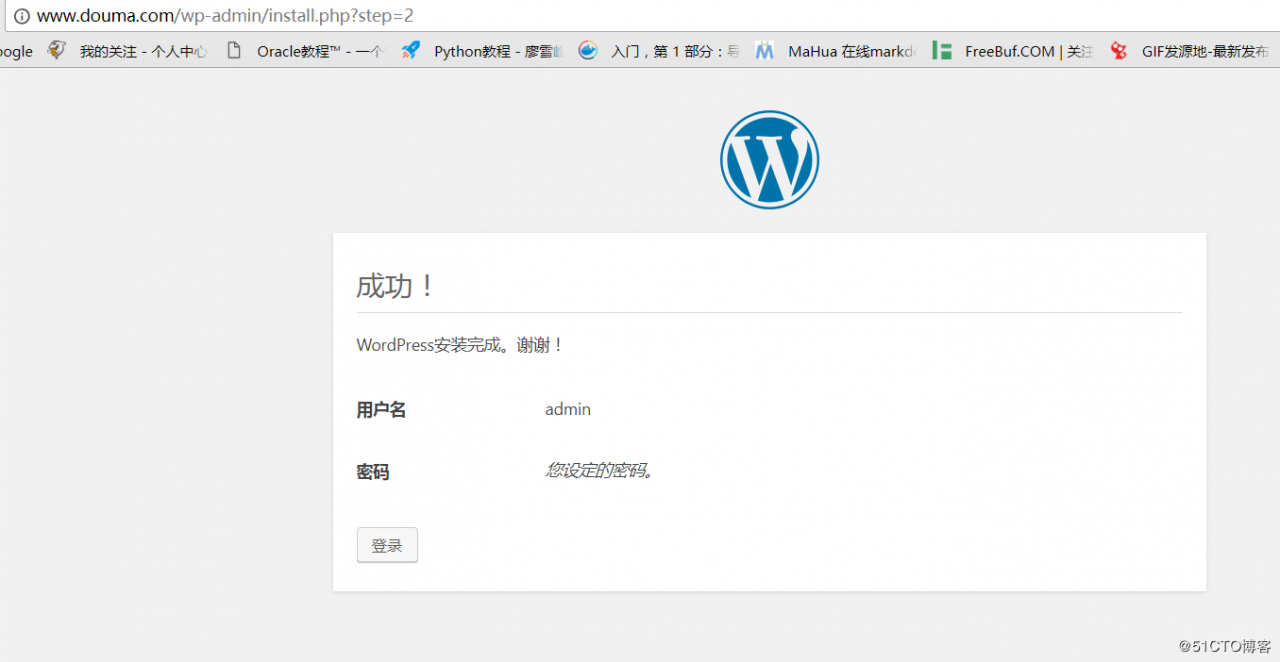Click the rocket favicon for Python教程
The height and width of the screenshot is (662, 1280).
pos(411,50)
